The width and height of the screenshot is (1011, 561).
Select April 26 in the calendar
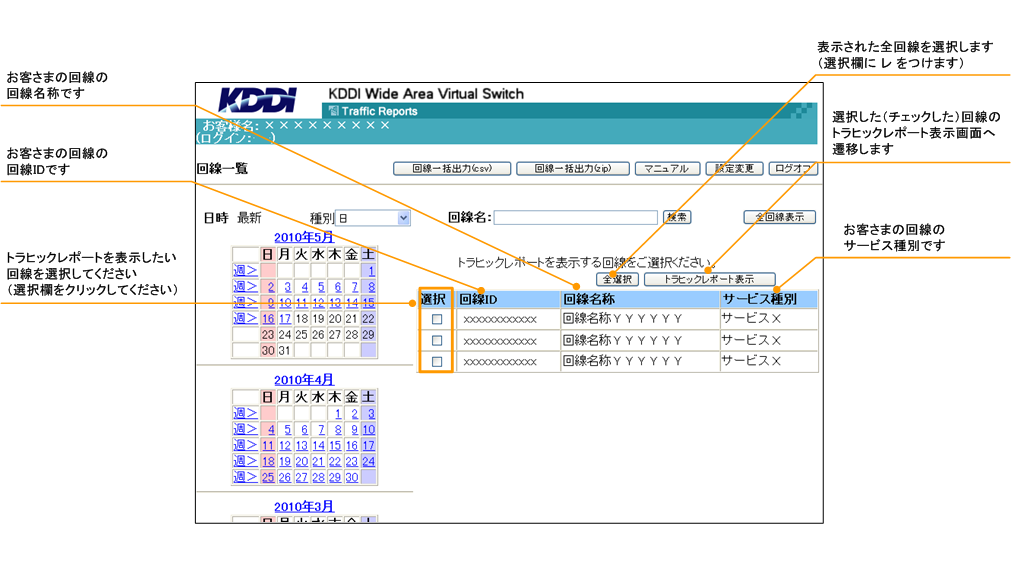(285, 477)
